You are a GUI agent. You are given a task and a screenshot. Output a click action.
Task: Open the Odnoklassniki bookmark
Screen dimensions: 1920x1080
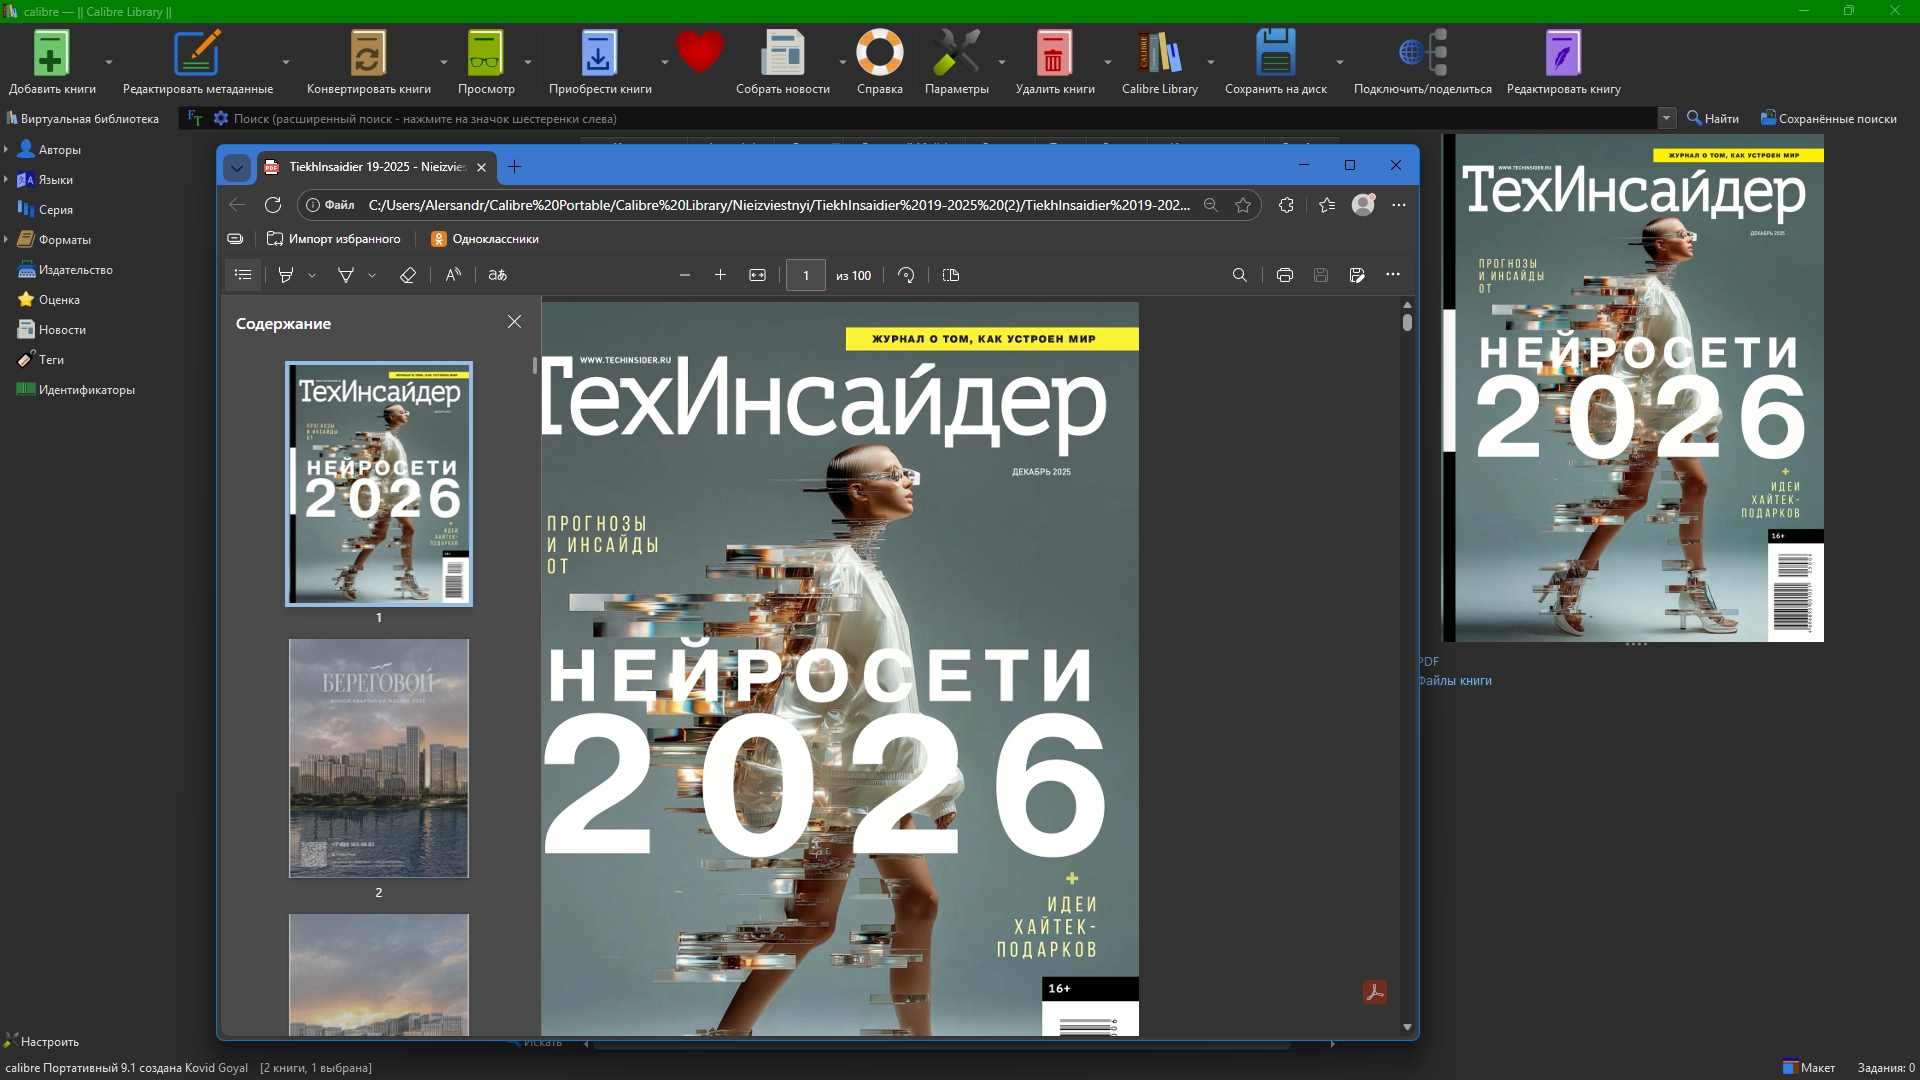point(485,239)
